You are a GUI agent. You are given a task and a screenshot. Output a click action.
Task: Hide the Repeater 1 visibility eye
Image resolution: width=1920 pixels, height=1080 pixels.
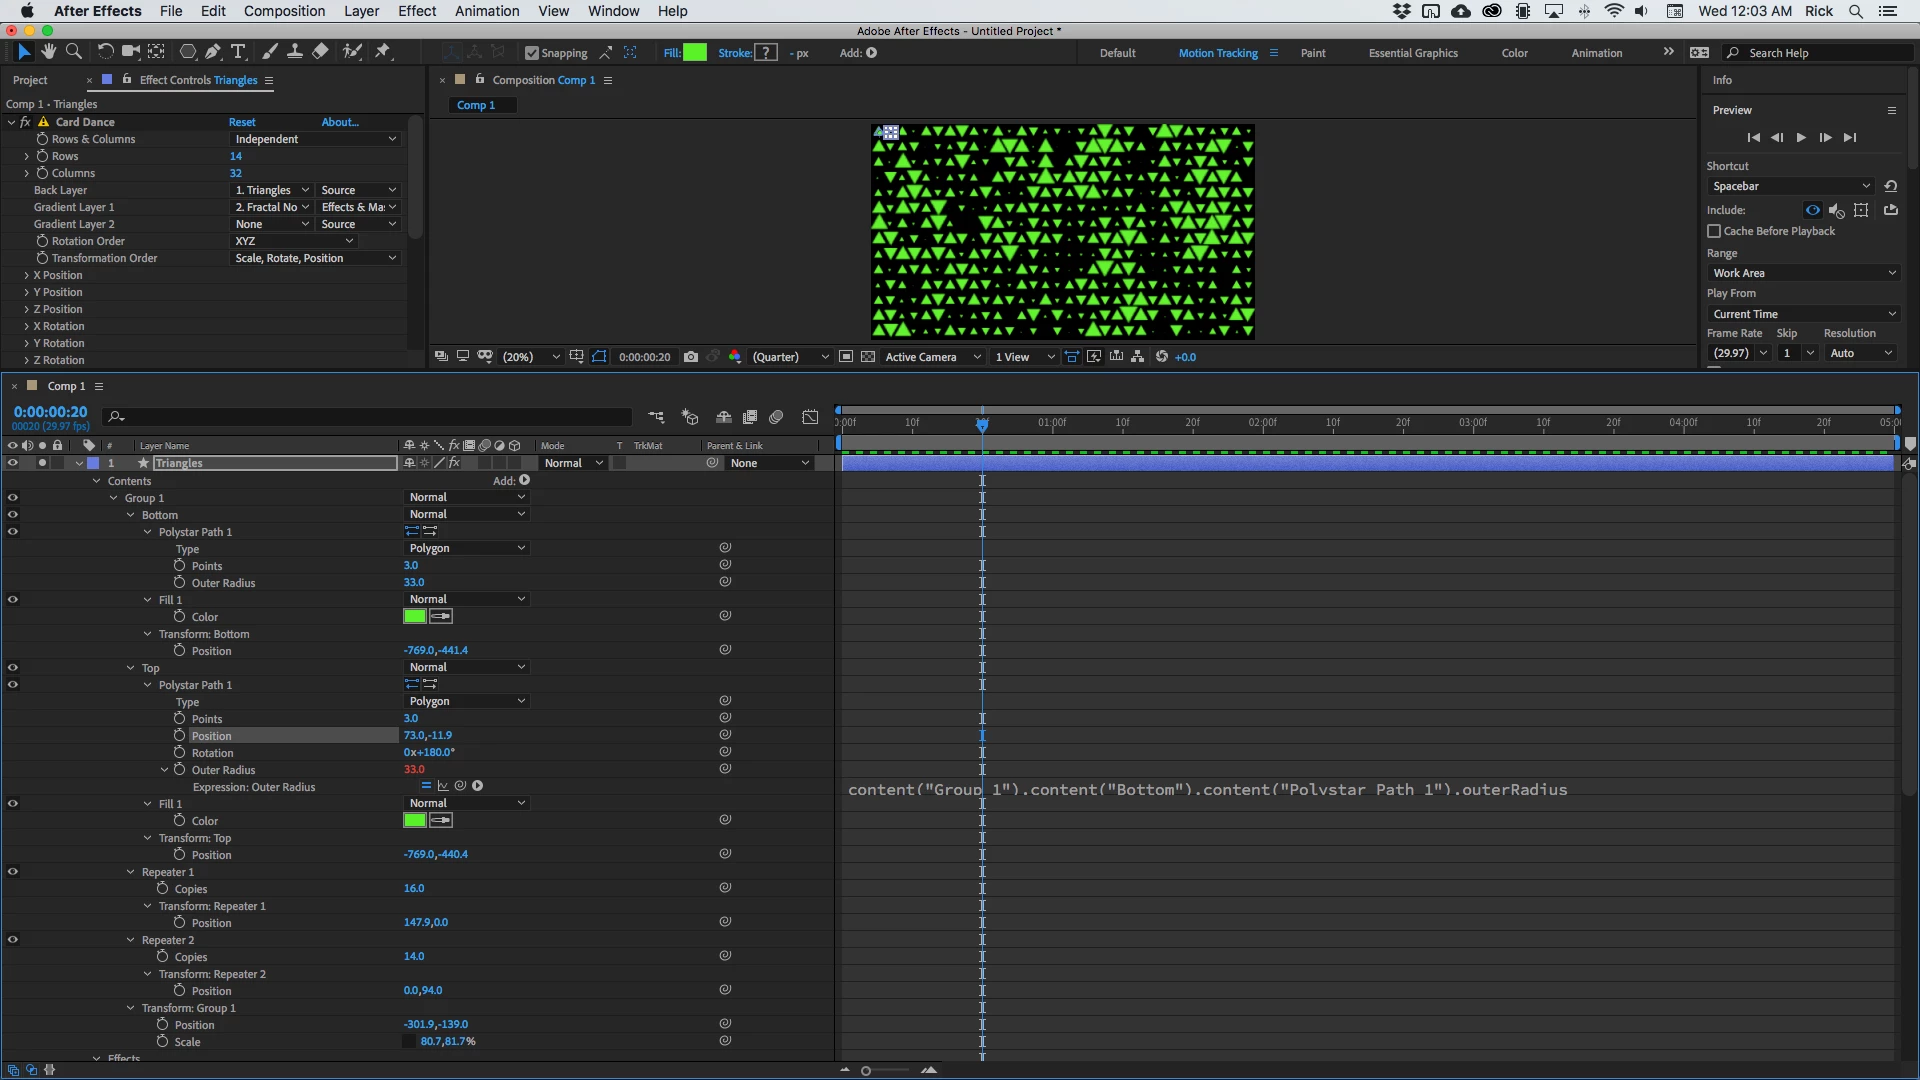click(13, 872)
